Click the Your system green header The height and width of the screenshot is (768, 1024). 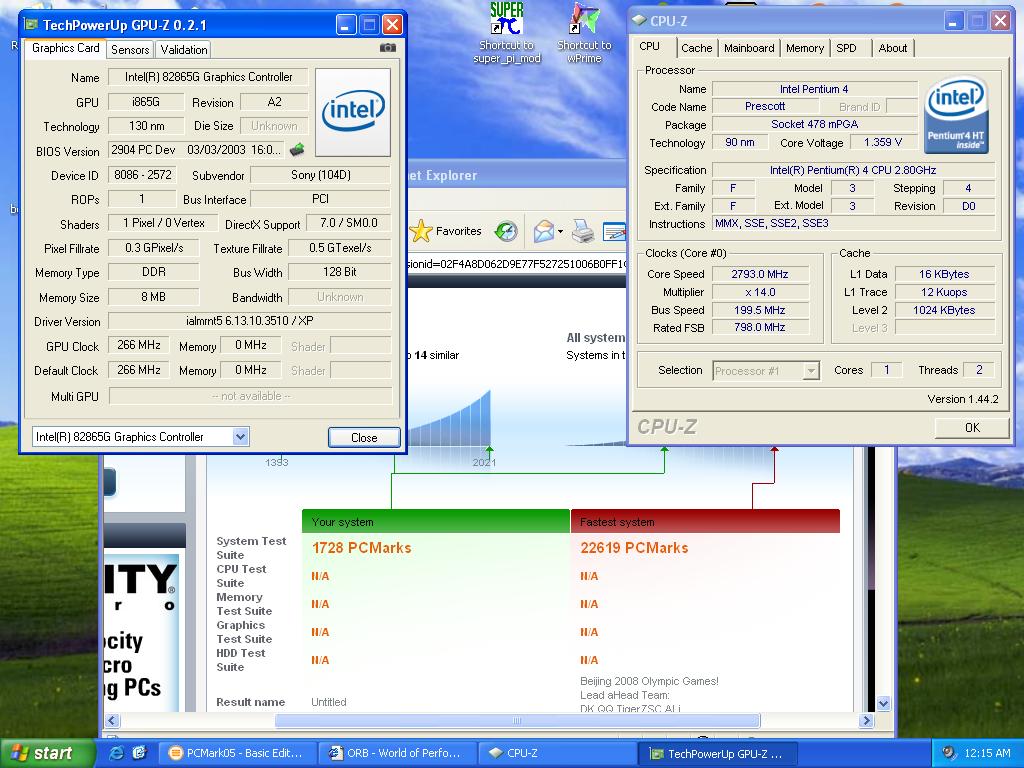pos(436,521)
